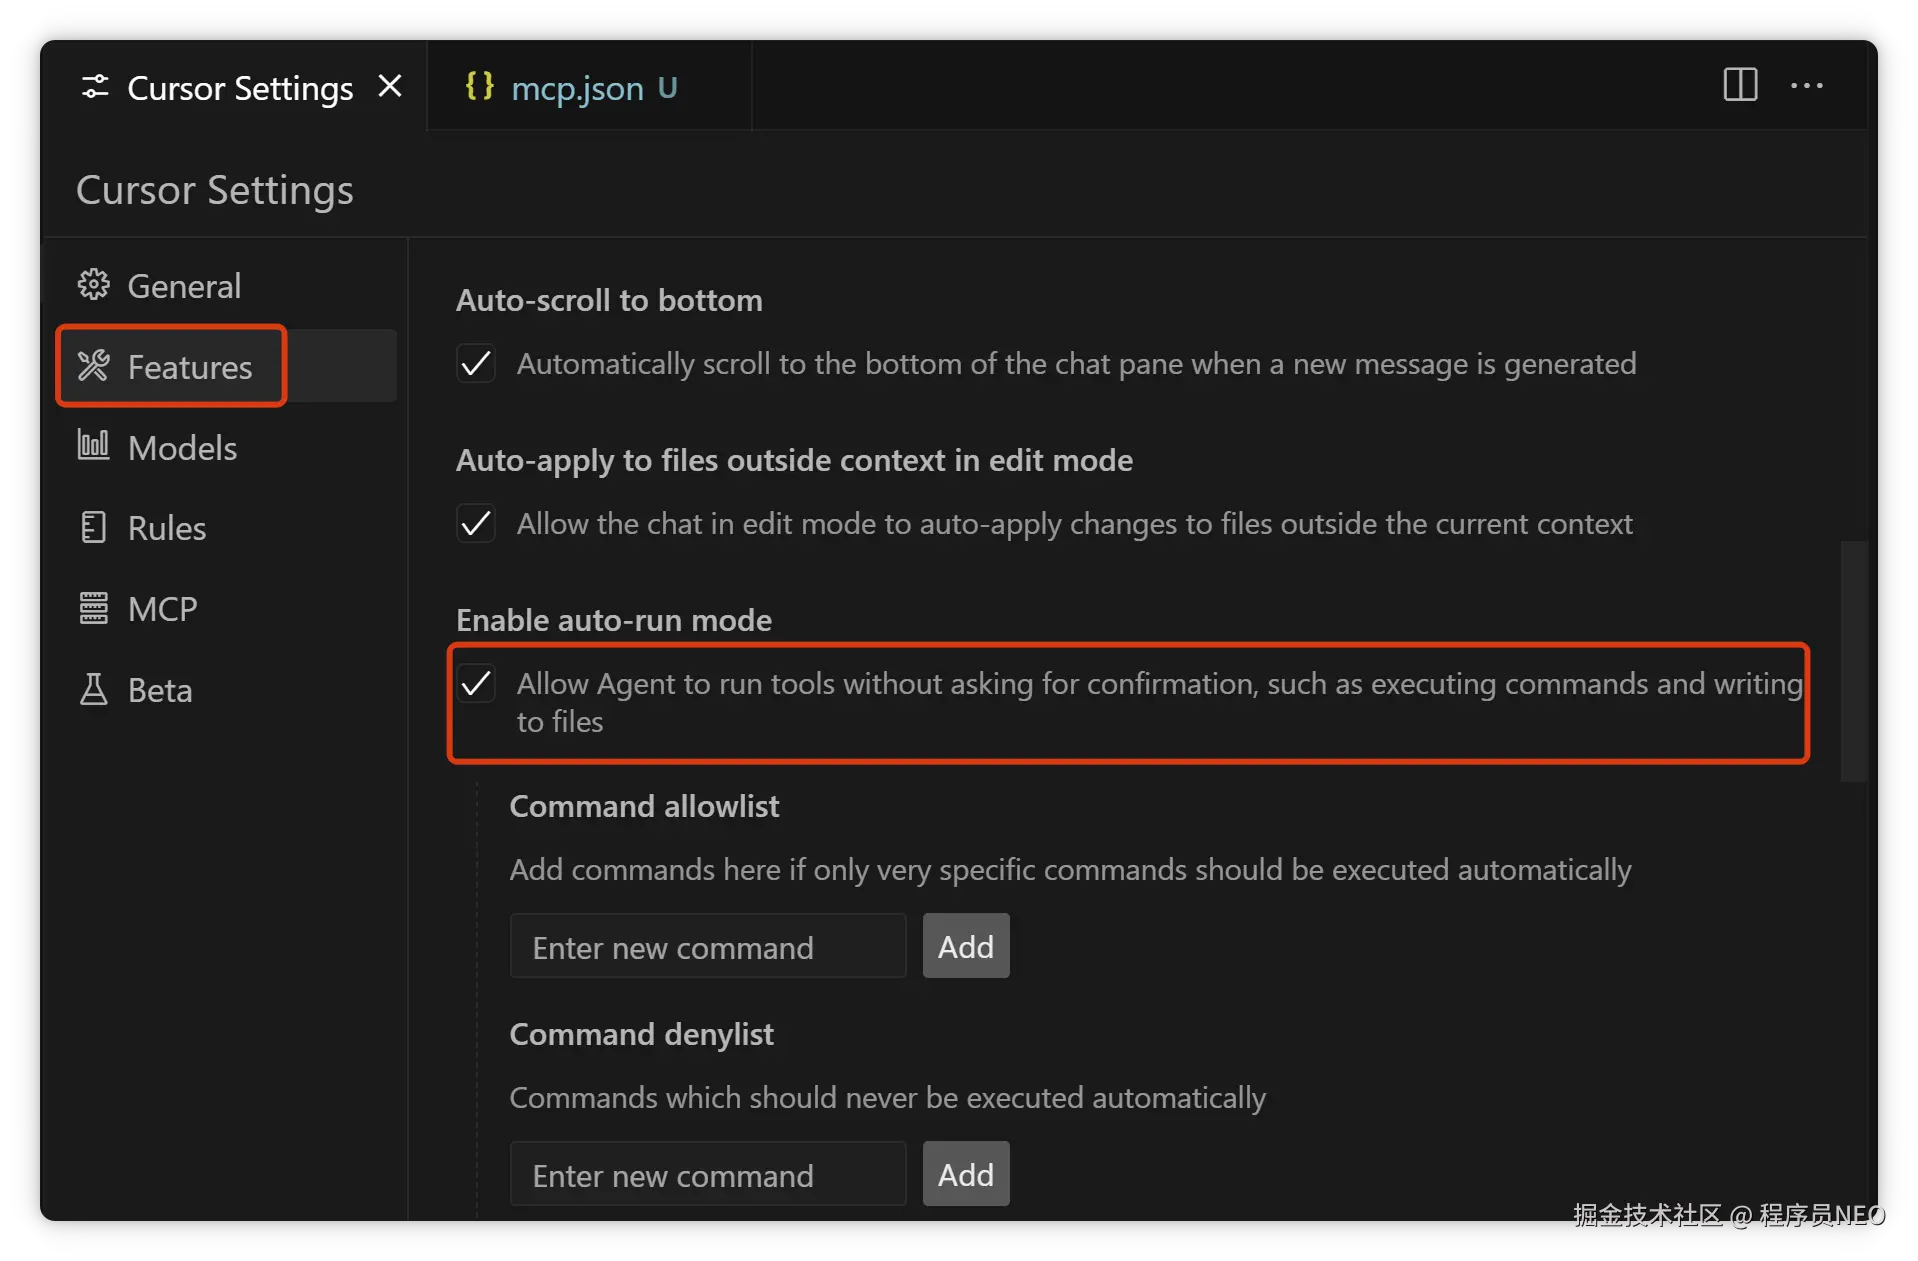The height and width of the screenshot is (1261, 1918).
Task: Click the Beta flask icon
Action: point(94,689)
